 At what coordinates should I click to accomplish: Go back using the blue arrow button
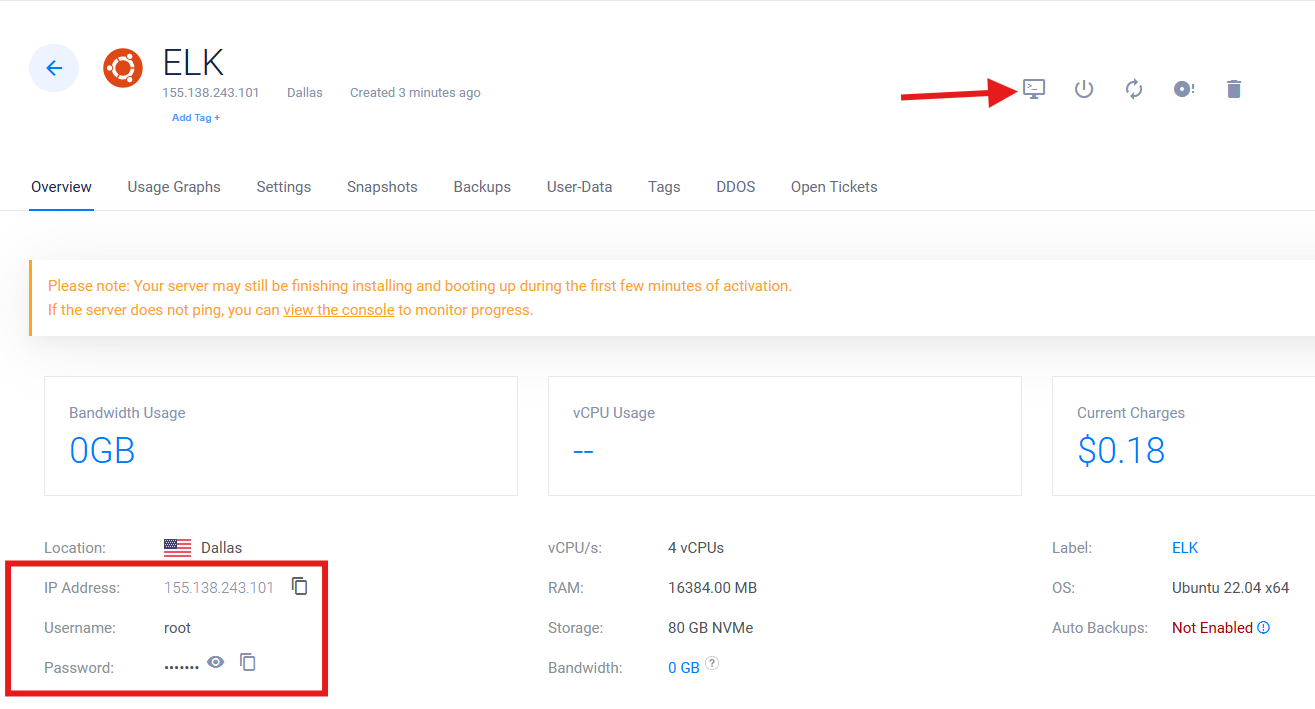pos(54,68)
